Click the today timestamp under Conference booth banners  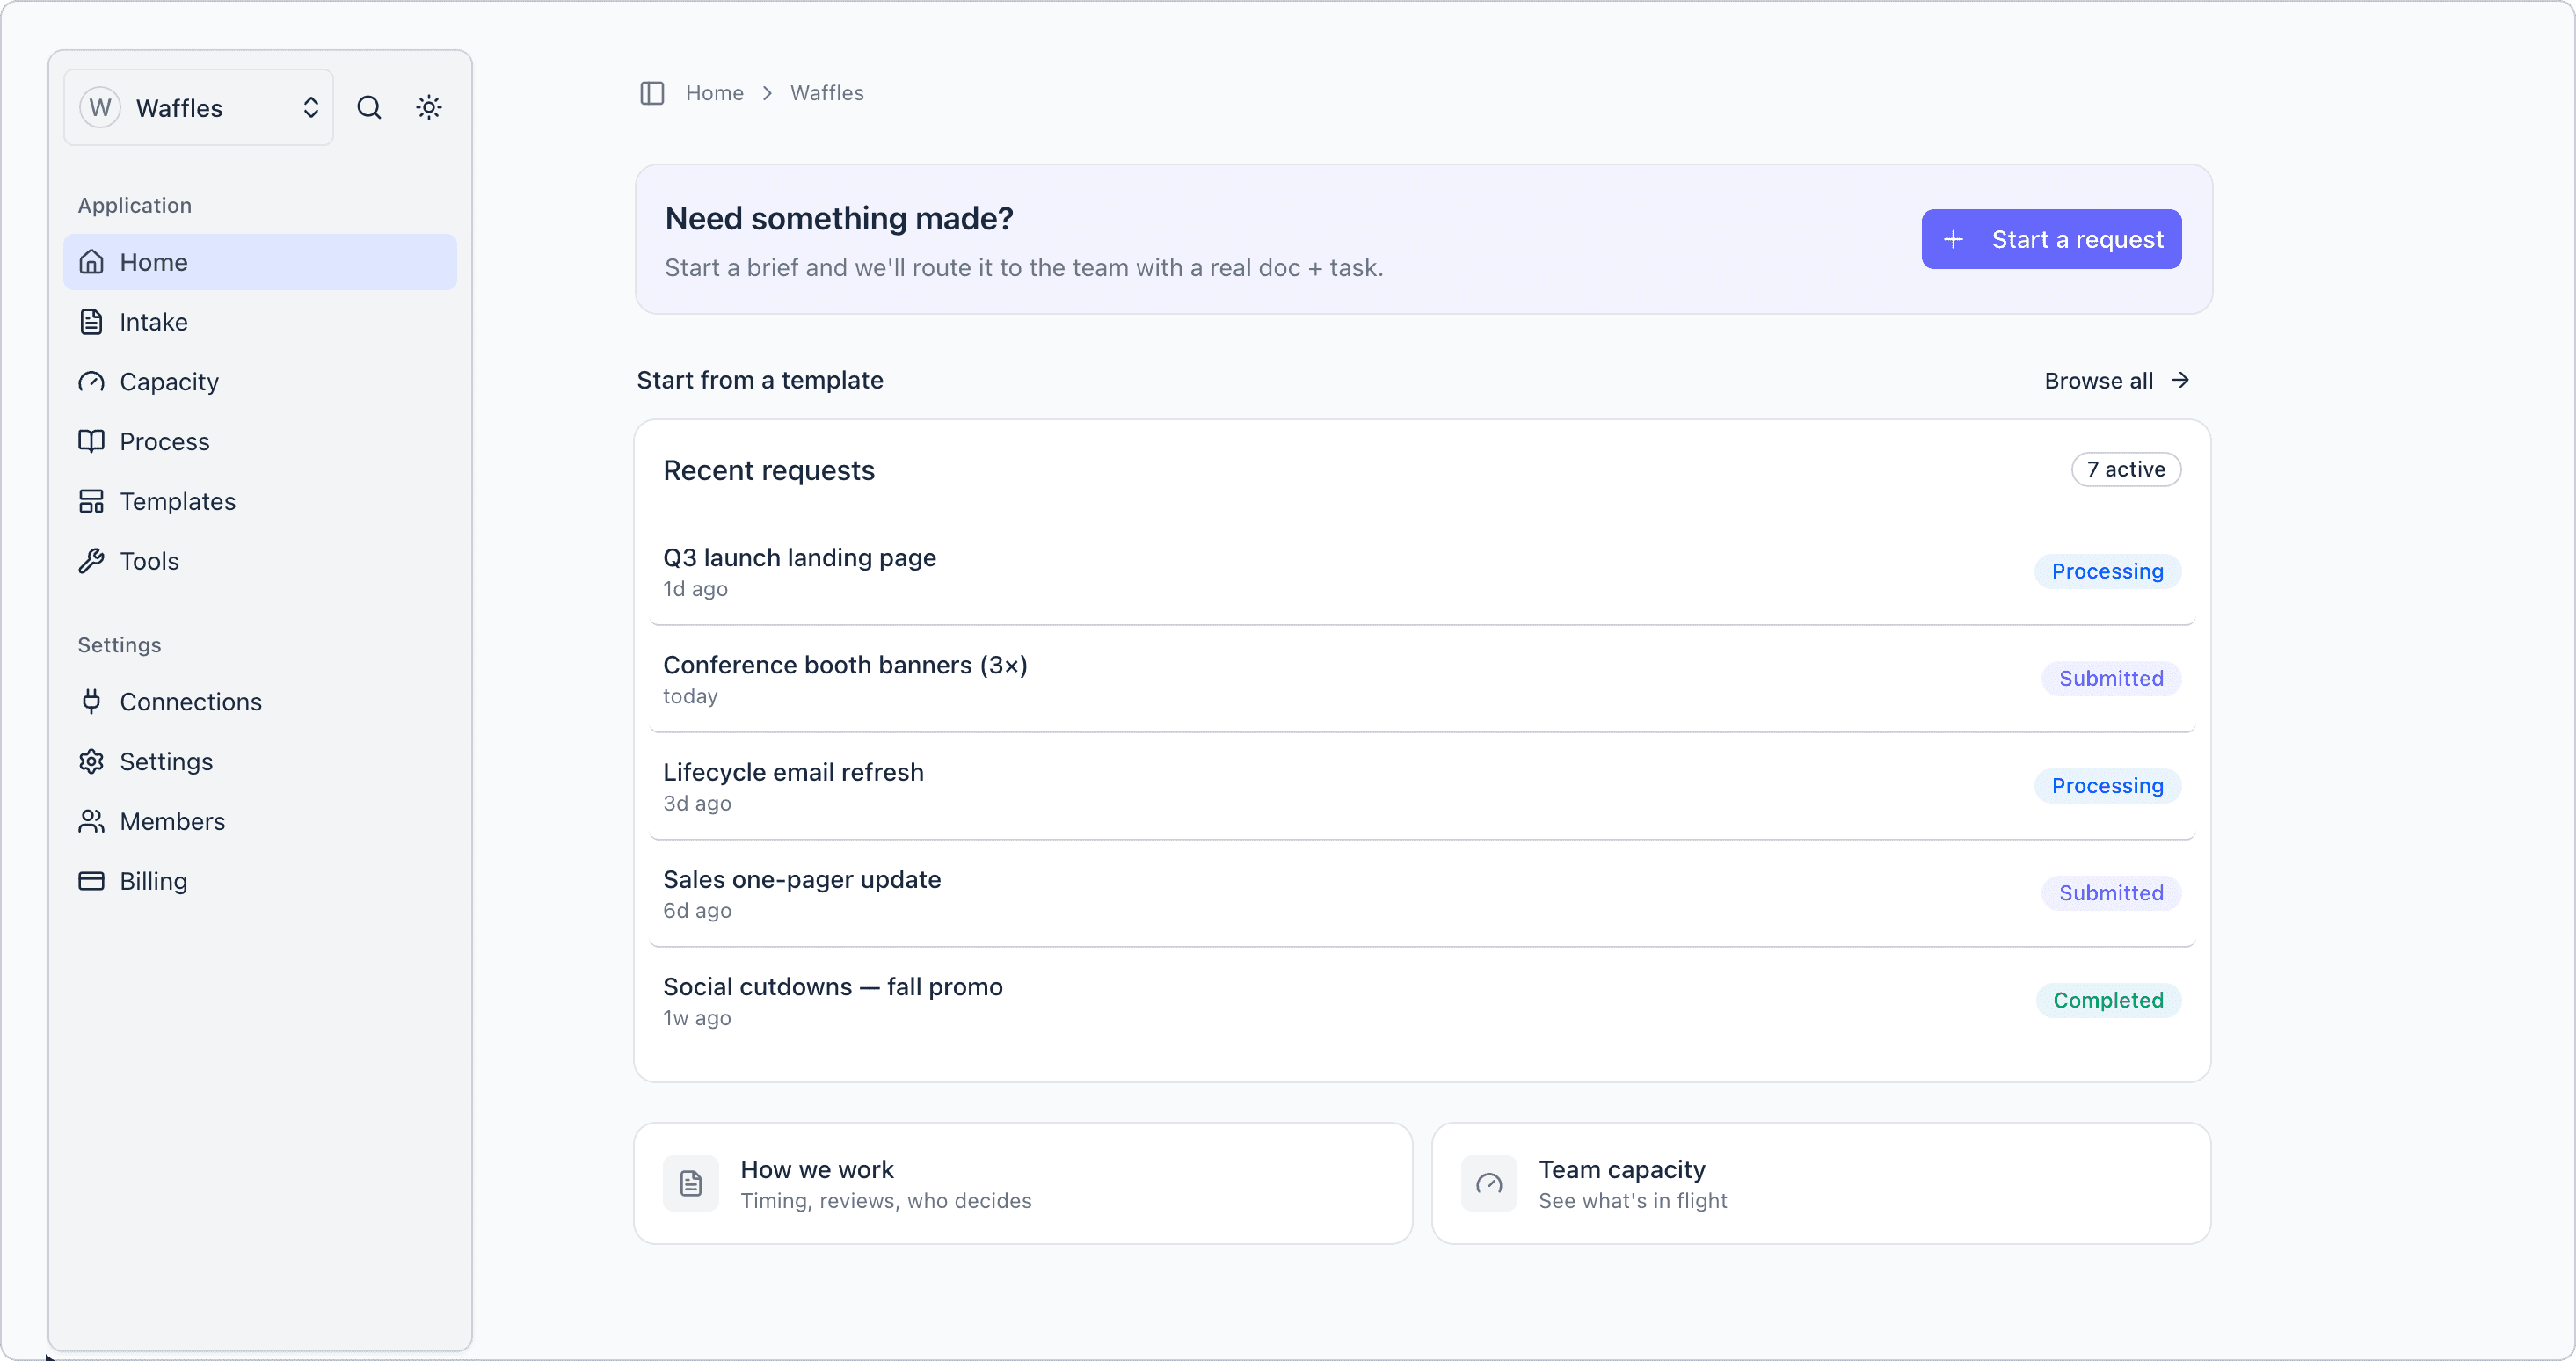pos(690,697)
